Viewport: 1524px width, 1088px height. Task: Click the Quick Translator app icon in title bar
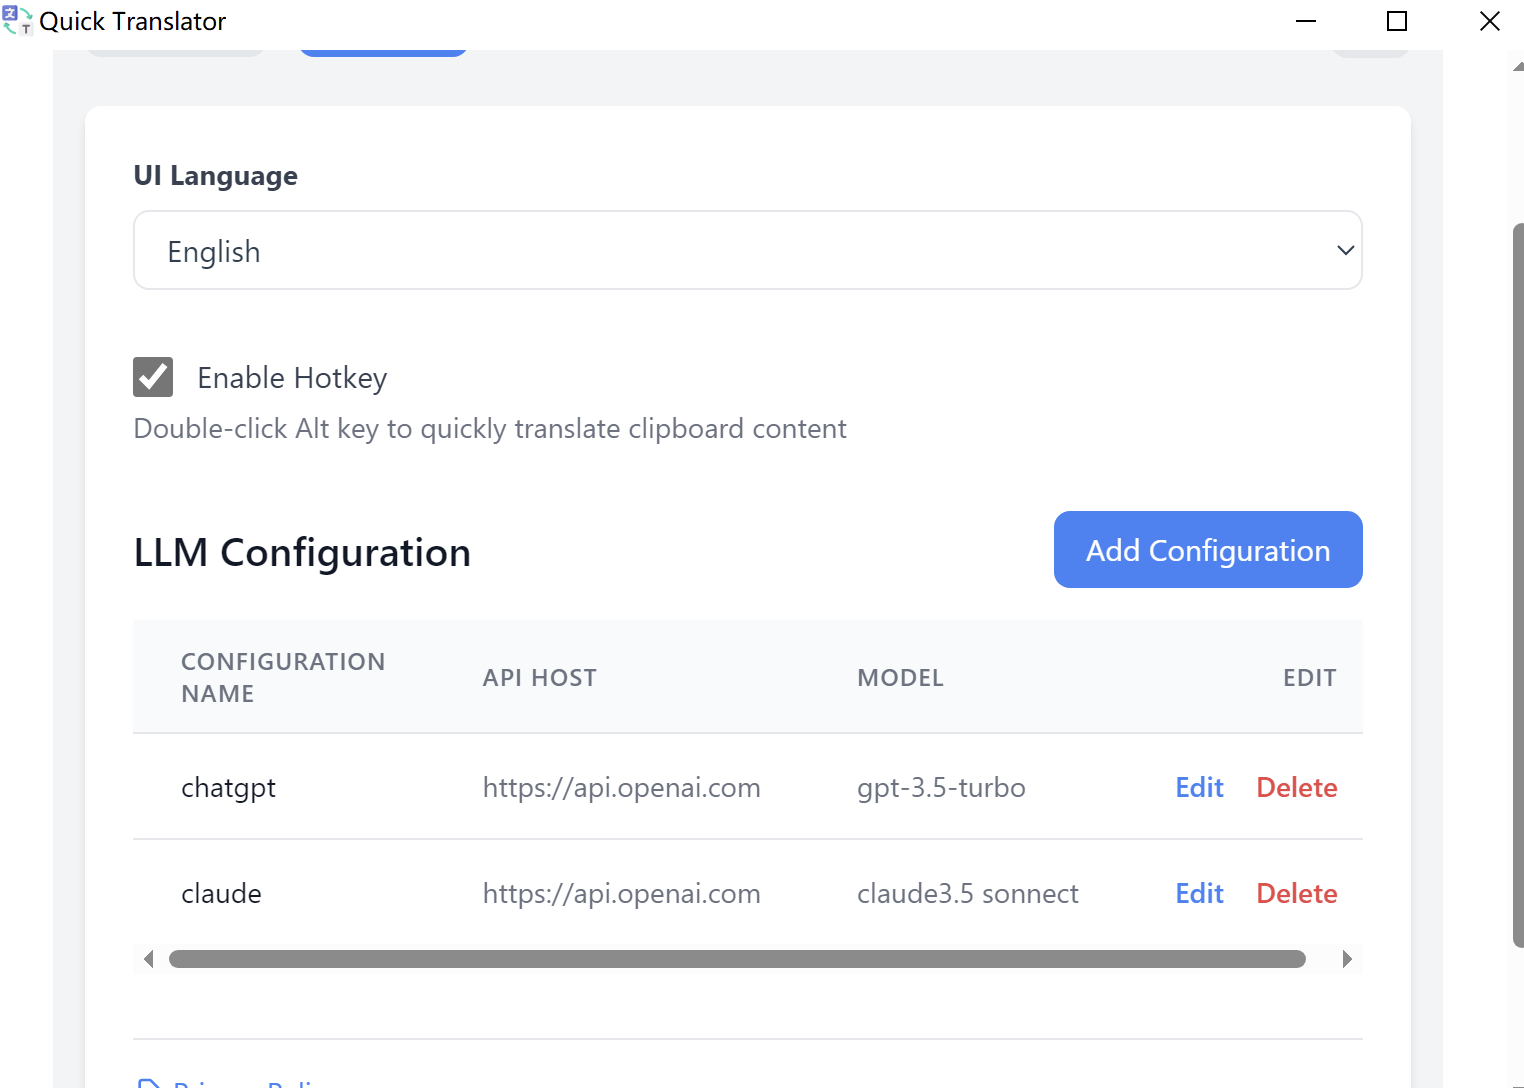click(x=17, y=21)
